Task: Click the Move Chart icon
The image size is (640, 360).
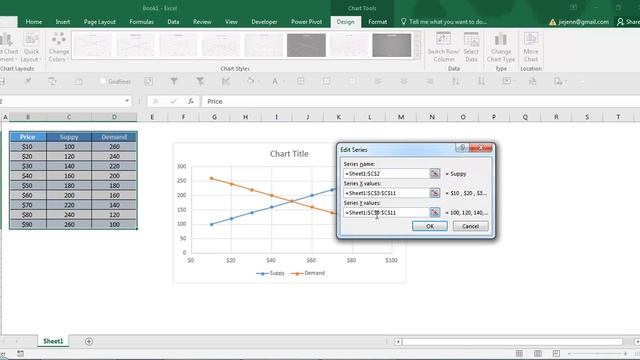Action: 531,48
